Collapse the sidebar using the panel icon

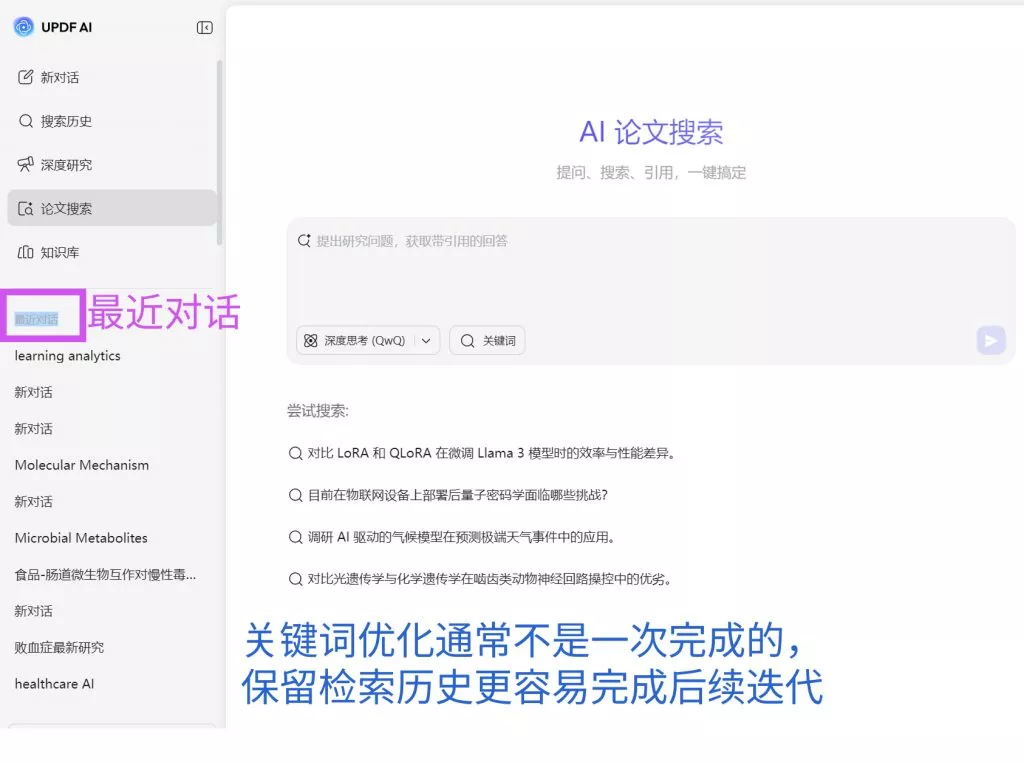tap(205, 27)
